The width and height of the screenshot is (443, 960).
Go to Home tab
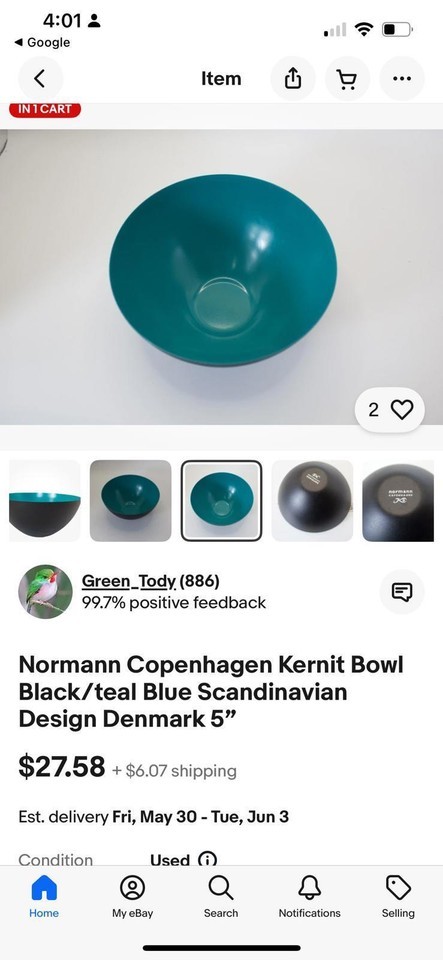tap(44, 896)
